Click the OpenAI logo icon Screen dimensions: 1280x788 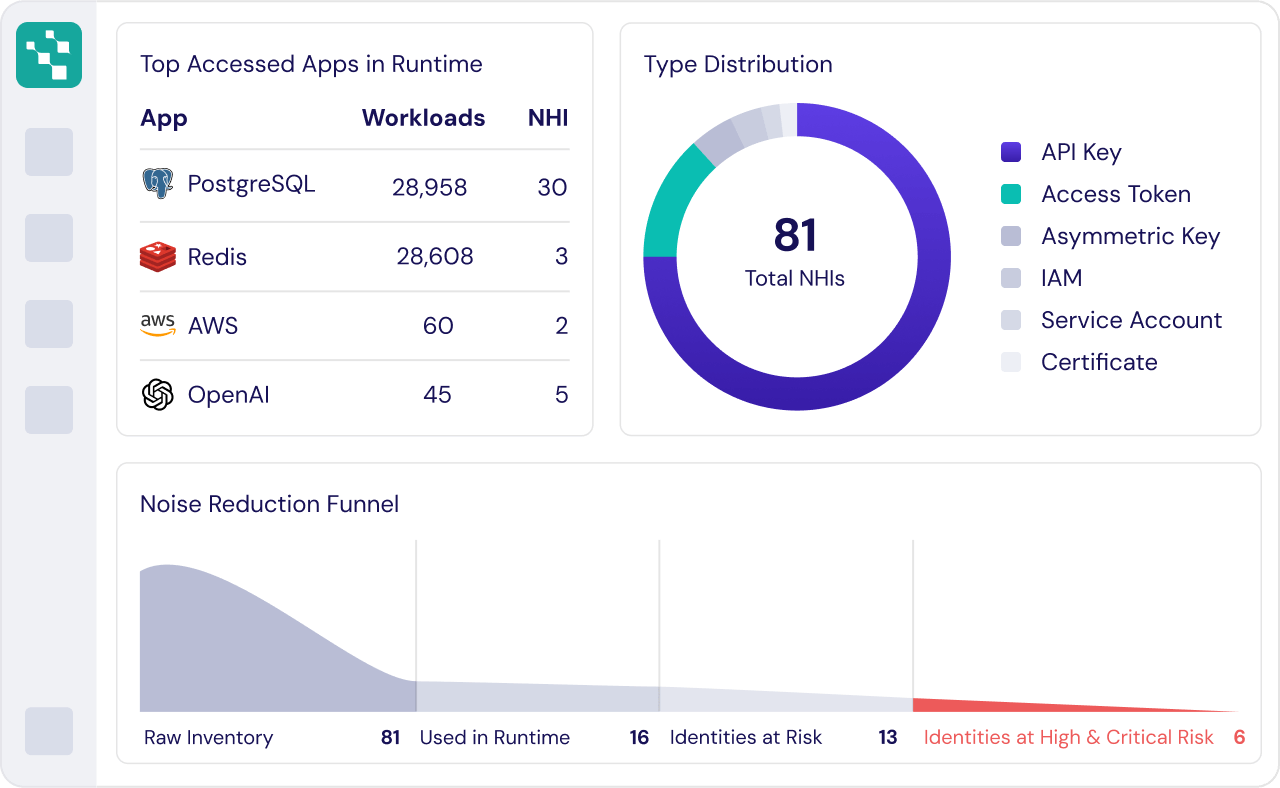157,395
